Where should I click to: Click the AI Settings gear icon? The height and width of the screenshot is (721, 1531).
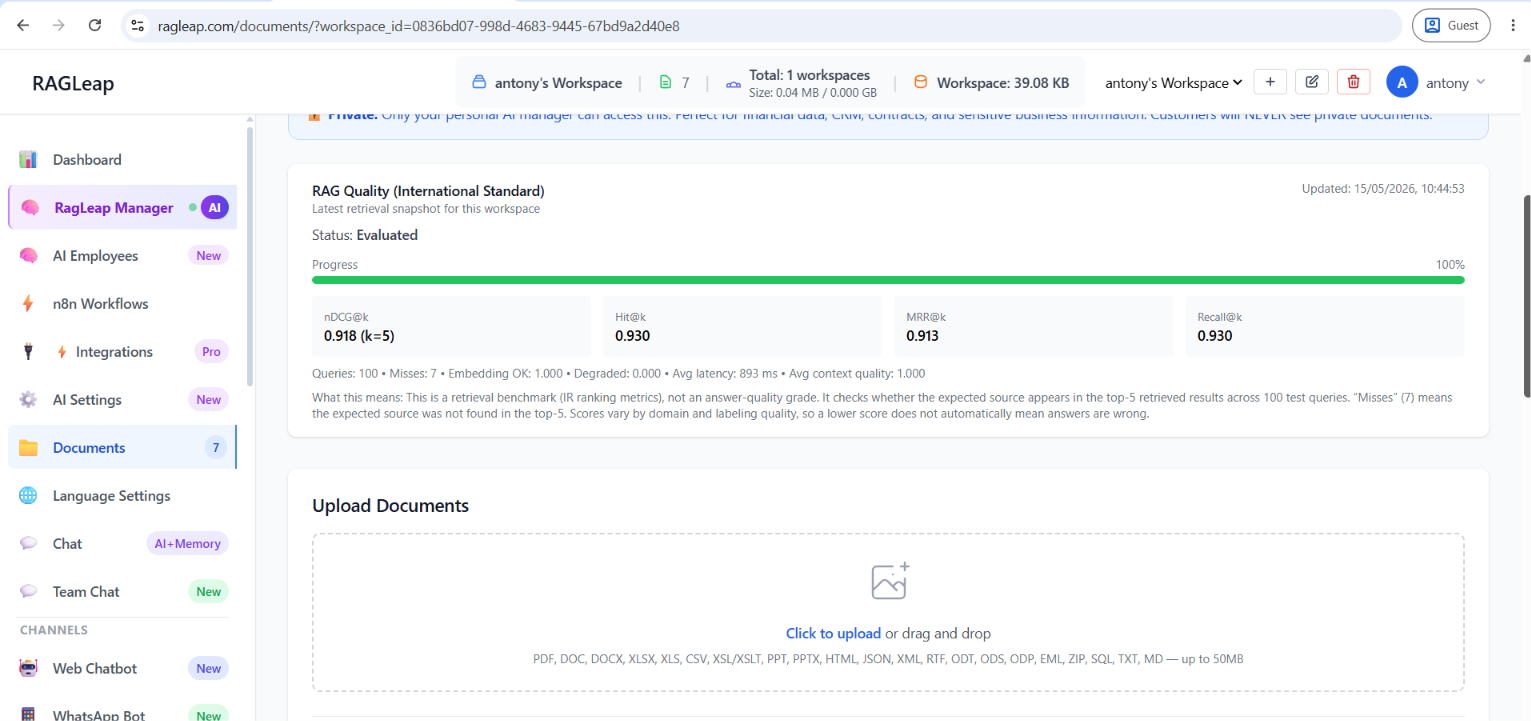click(x=29, y=400)
